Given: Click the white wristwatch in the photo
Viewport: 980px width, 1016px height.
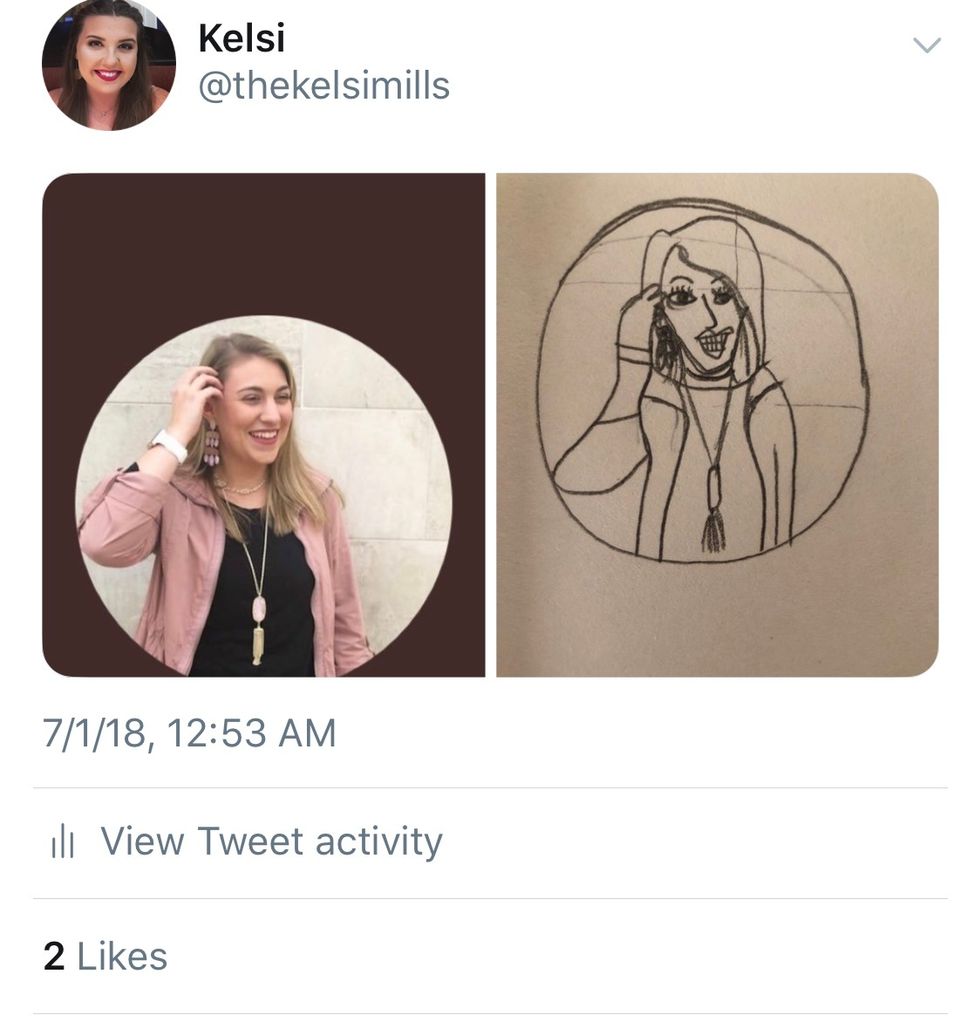Looking at the screenshot, I should [x=170, y=444].
